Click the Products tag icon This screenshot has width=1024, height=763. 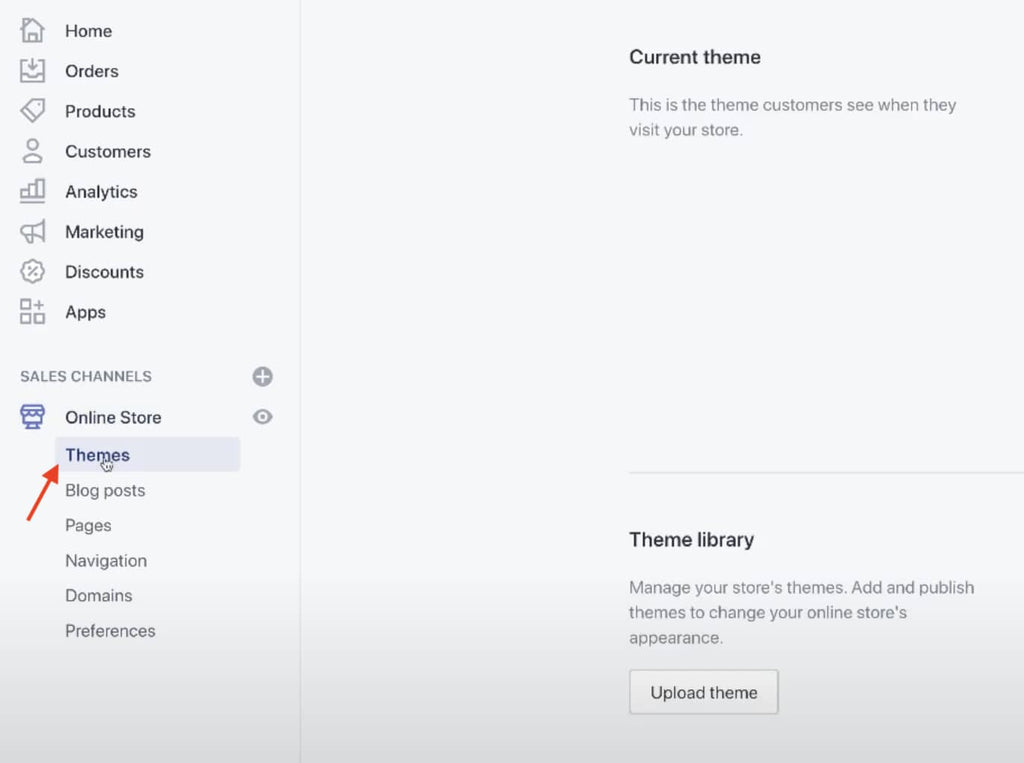coord(33,111)
